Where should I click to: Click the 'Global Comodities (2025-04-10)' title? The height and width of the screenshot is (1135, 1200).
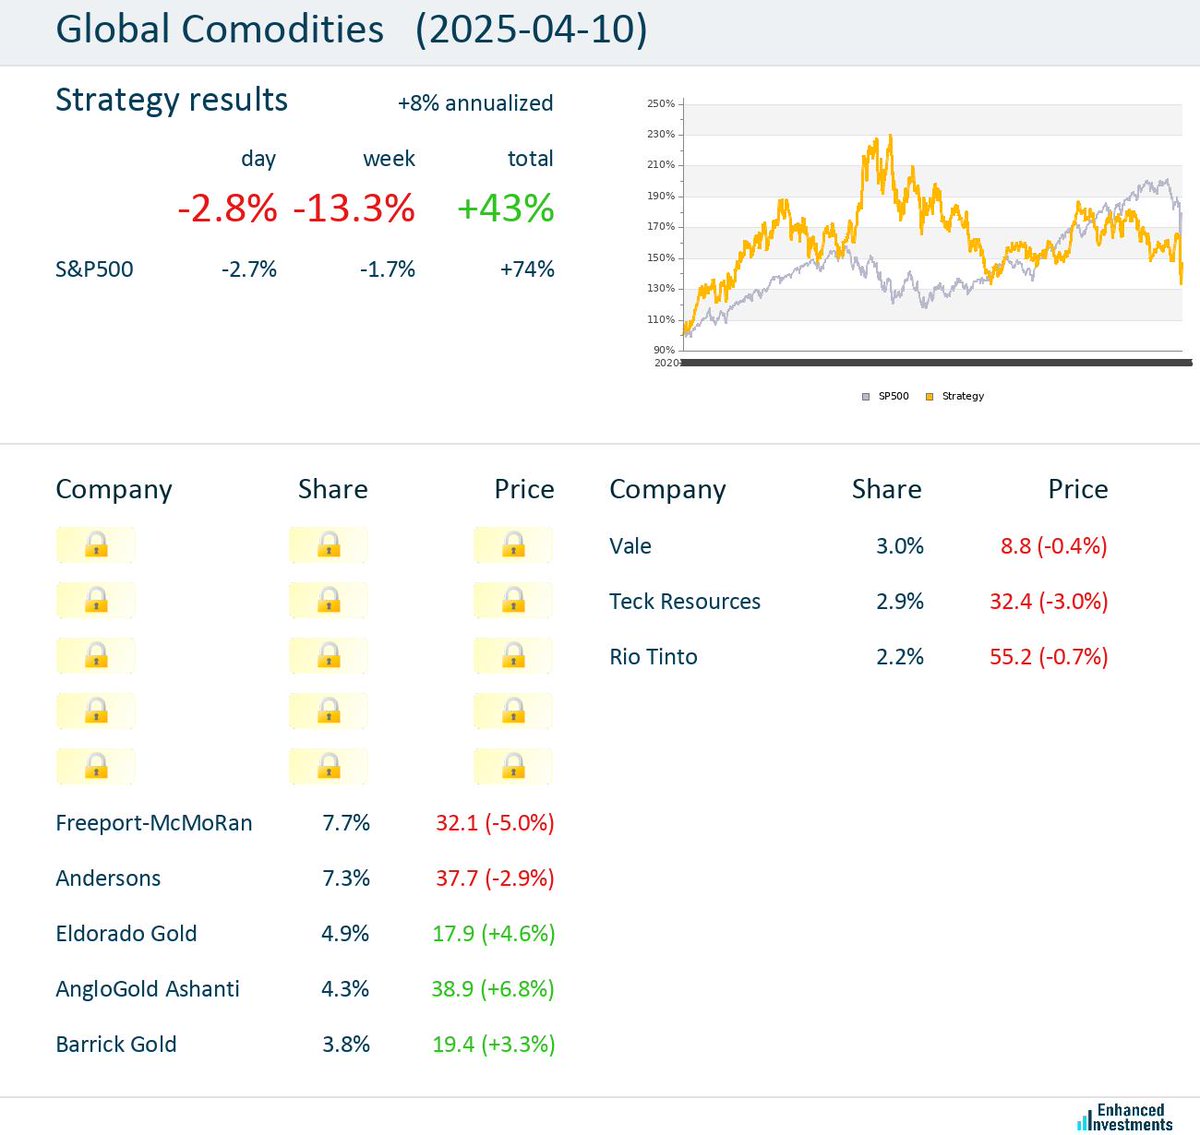point(351,29)
